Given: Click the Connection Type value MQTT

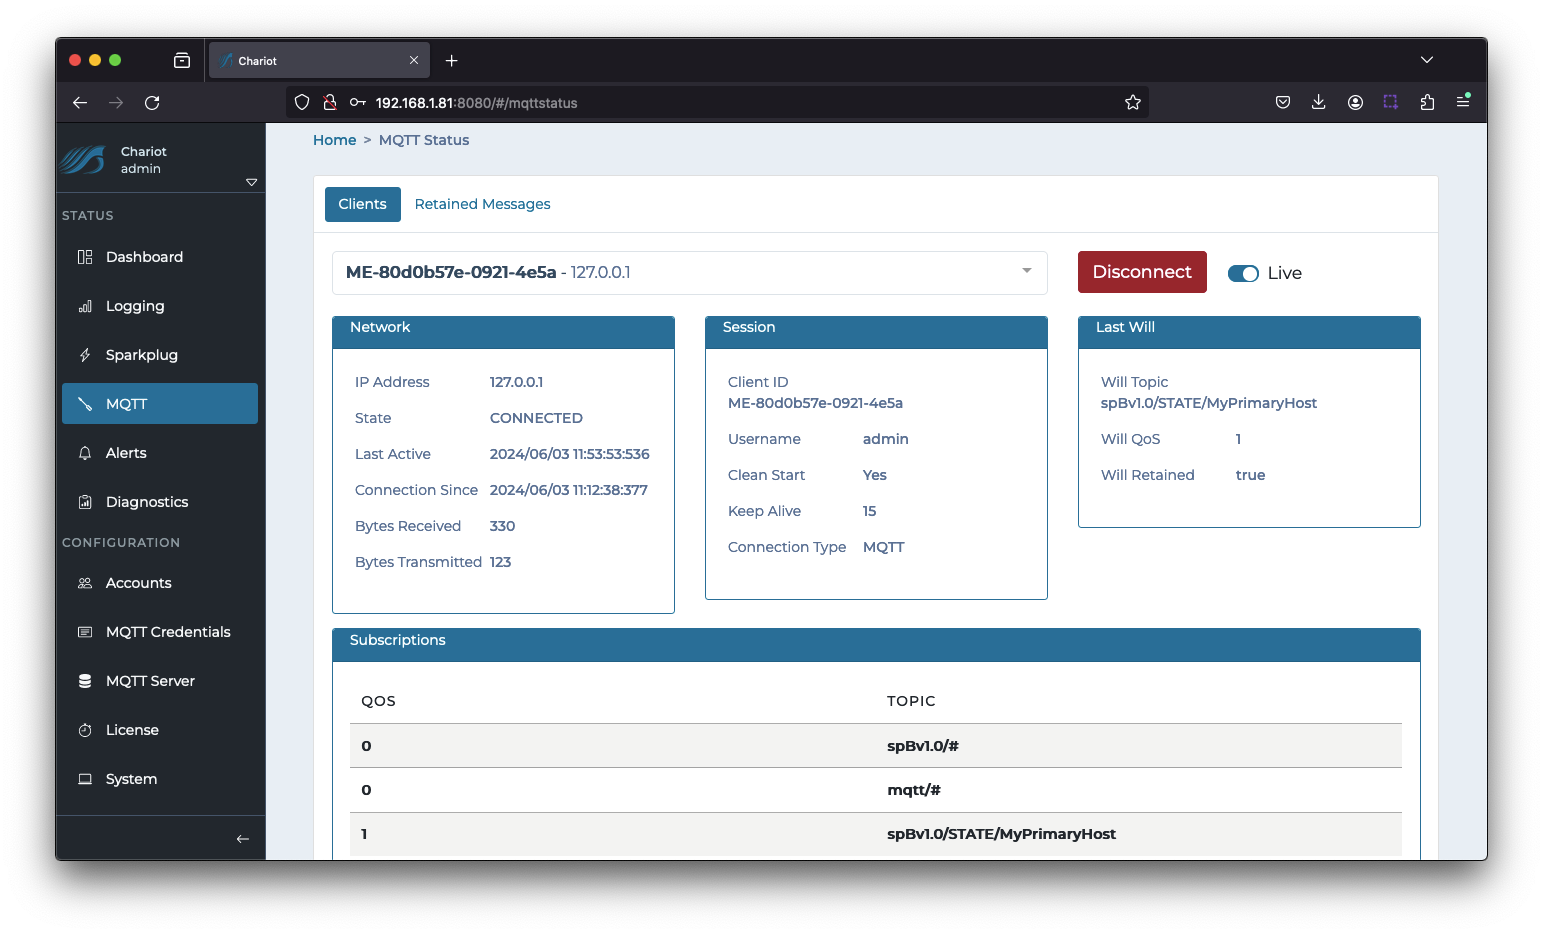Looking at the screenshot, I should pyautogui.click(x=883, y=547).
